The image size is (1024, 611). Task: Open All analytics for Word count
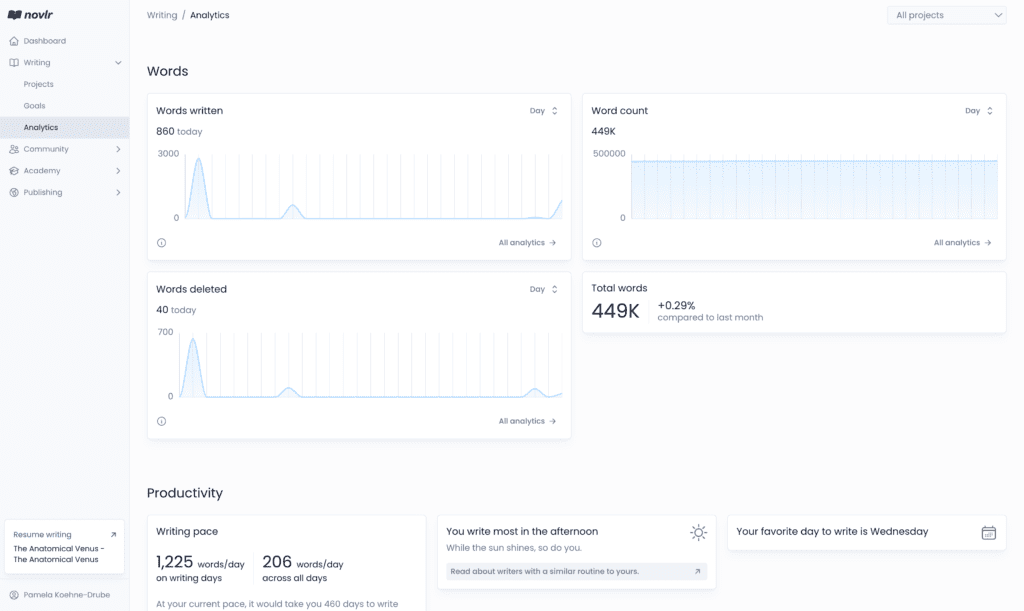[x=962, y=243]
